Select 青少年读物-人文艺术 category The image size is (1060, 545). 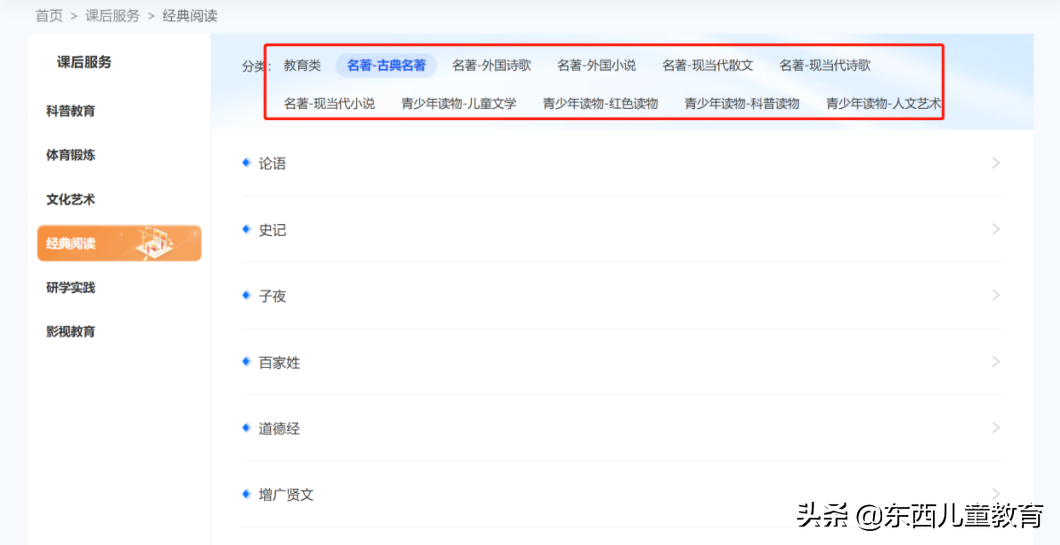884,104
